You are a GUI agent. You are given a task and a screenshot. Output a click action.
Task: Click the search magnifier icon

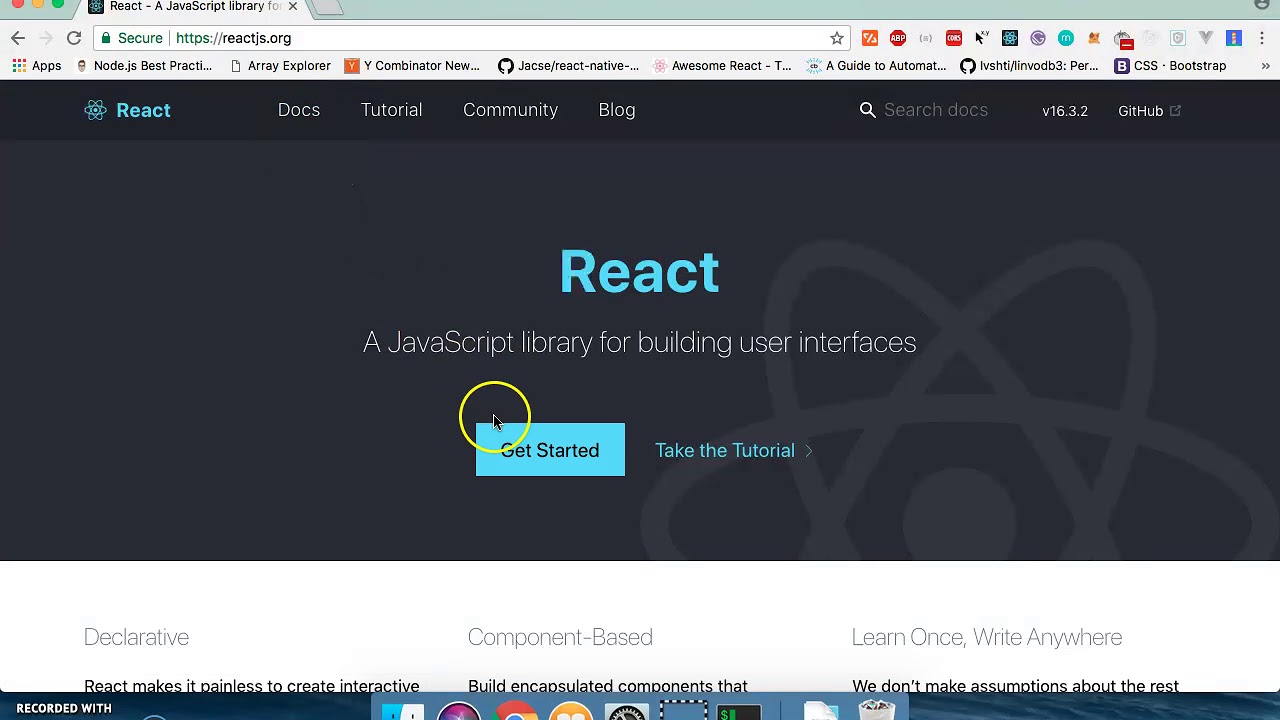click(x=868, y=110)
